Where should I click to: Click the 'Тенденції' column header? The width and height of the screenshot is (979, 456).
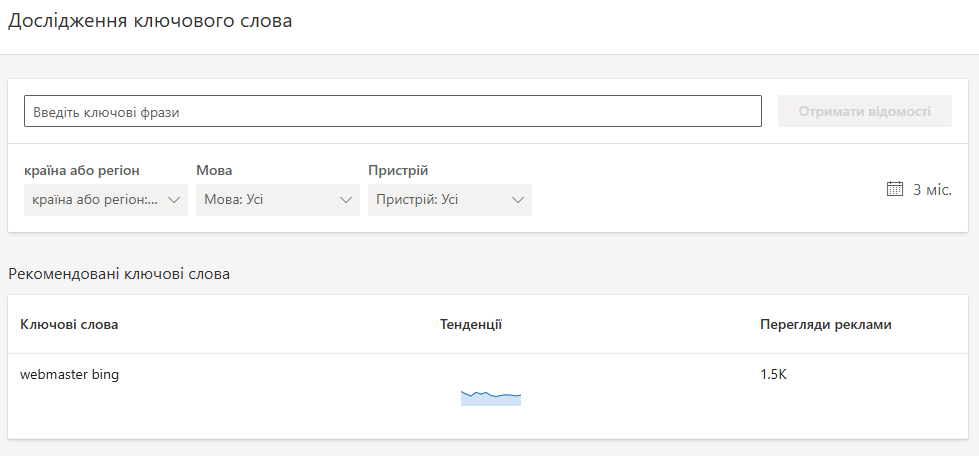470,324
